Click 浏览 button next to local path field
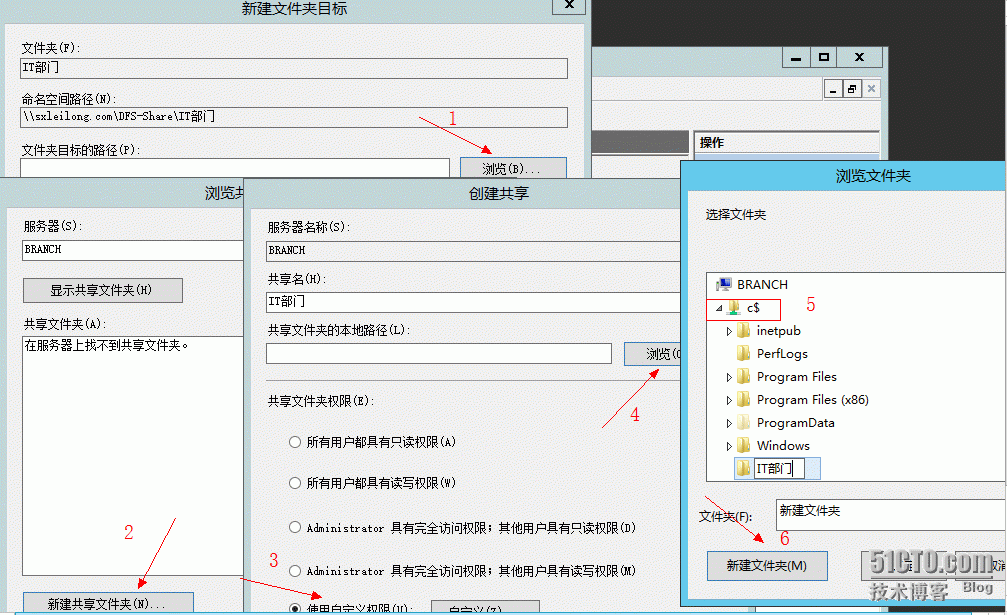 pos(652,354)
